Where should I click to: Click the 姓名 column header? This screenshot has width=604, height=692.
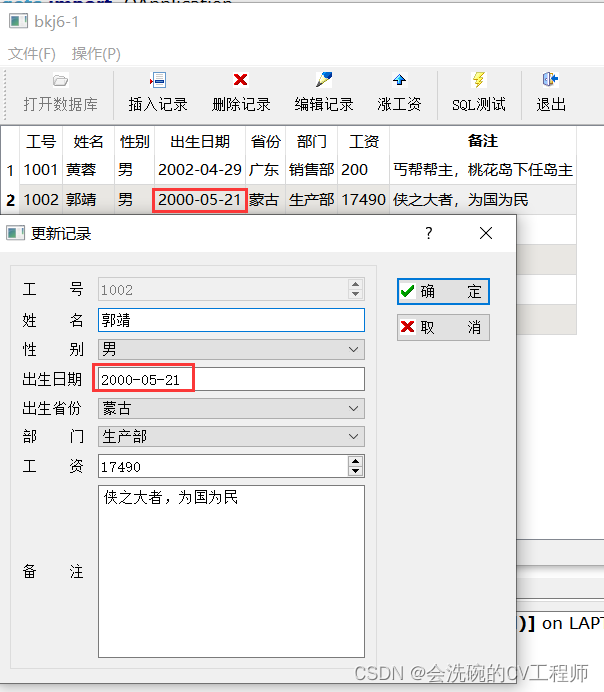(x=88, y=141)
